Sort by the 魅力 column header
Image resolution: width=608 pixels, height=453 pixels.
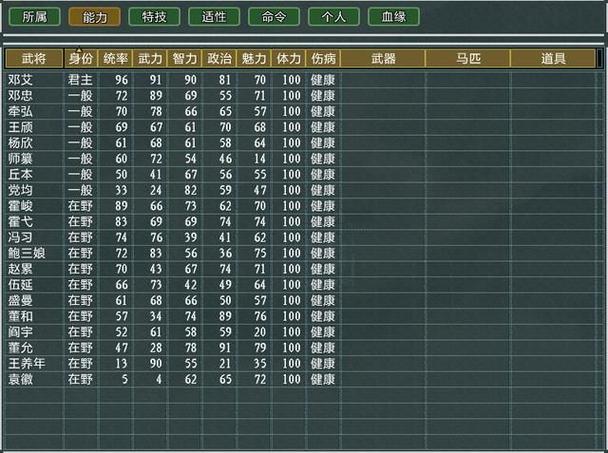coord(253,59)
